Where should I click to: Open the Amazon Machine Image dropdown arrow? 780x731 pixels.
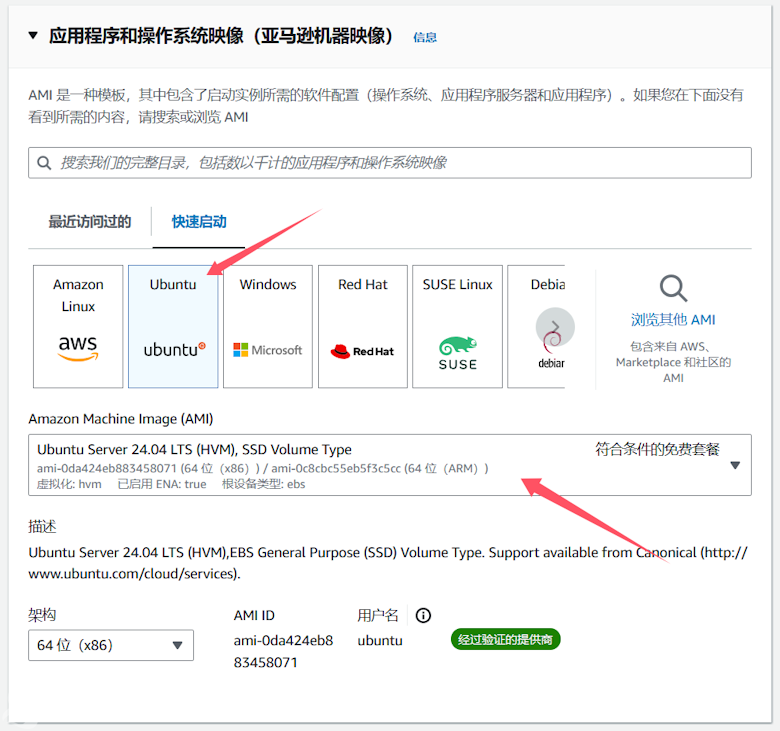pyautogui.click(x=735, y=465)
